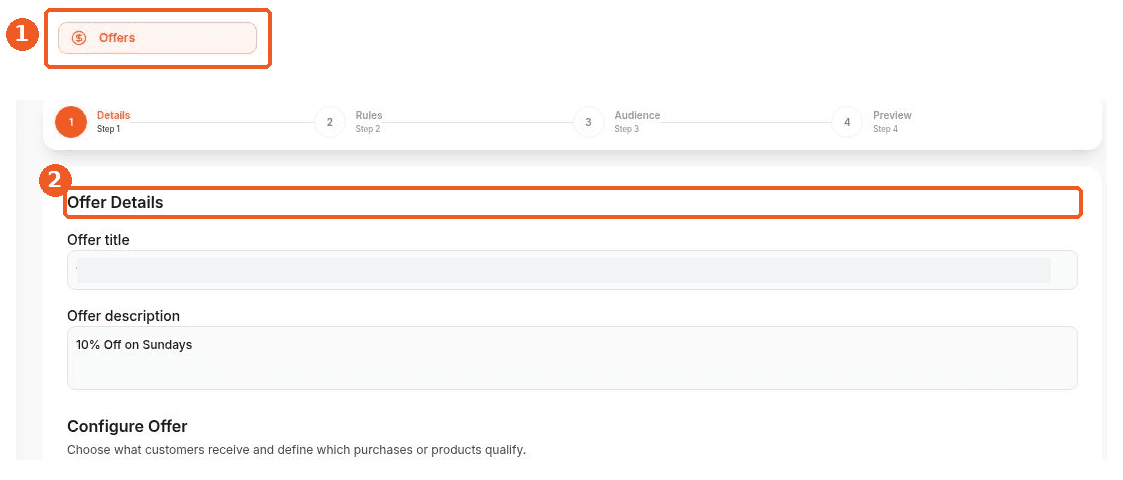This screenshot has height=480, width=1123.
Task: Click the "Offer Details" heading
Action: pos(115,203)
